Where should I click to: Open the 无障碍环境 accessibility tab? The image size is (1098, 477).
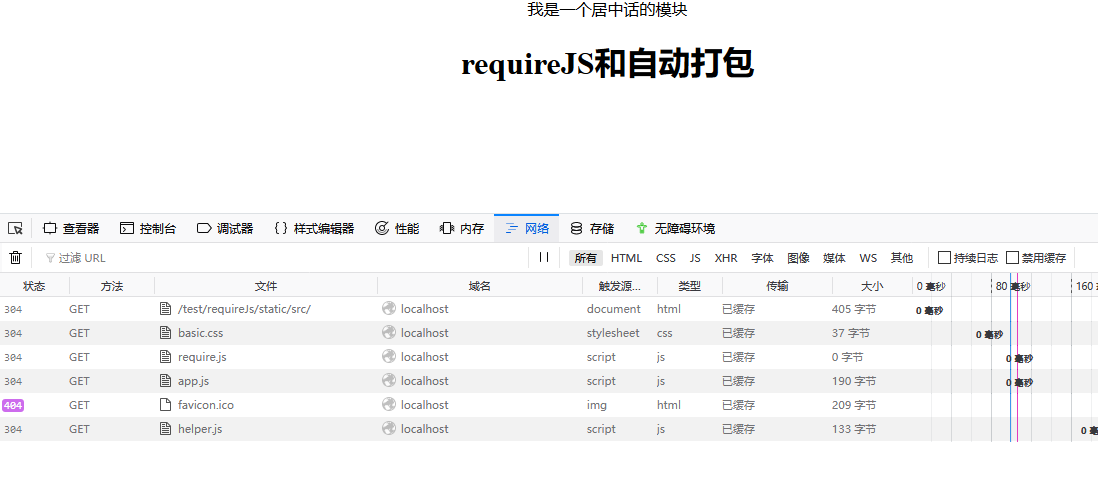675,228
